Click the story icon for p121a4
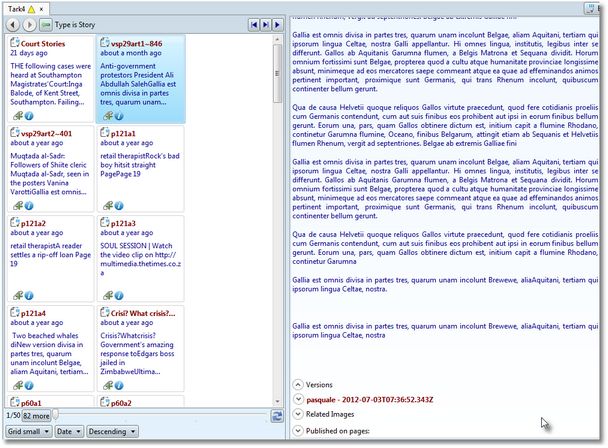608x448 pixels. (x=15, y=312)
